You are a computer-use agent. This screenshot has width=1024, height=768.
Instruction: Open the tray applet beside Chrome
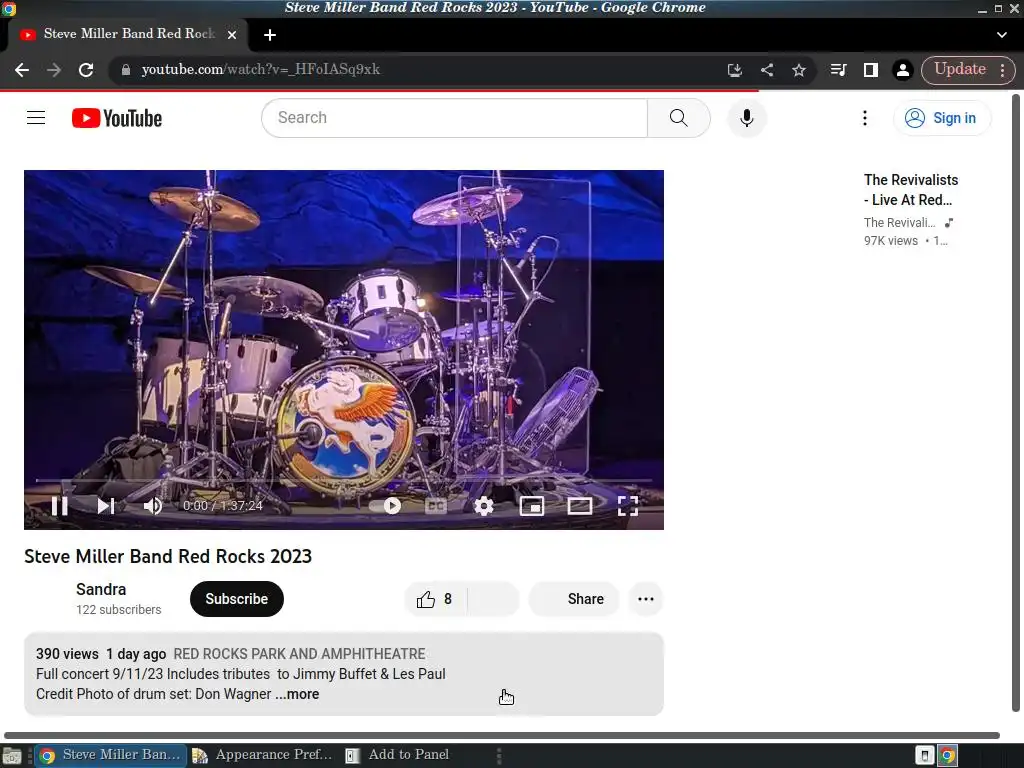924,756
